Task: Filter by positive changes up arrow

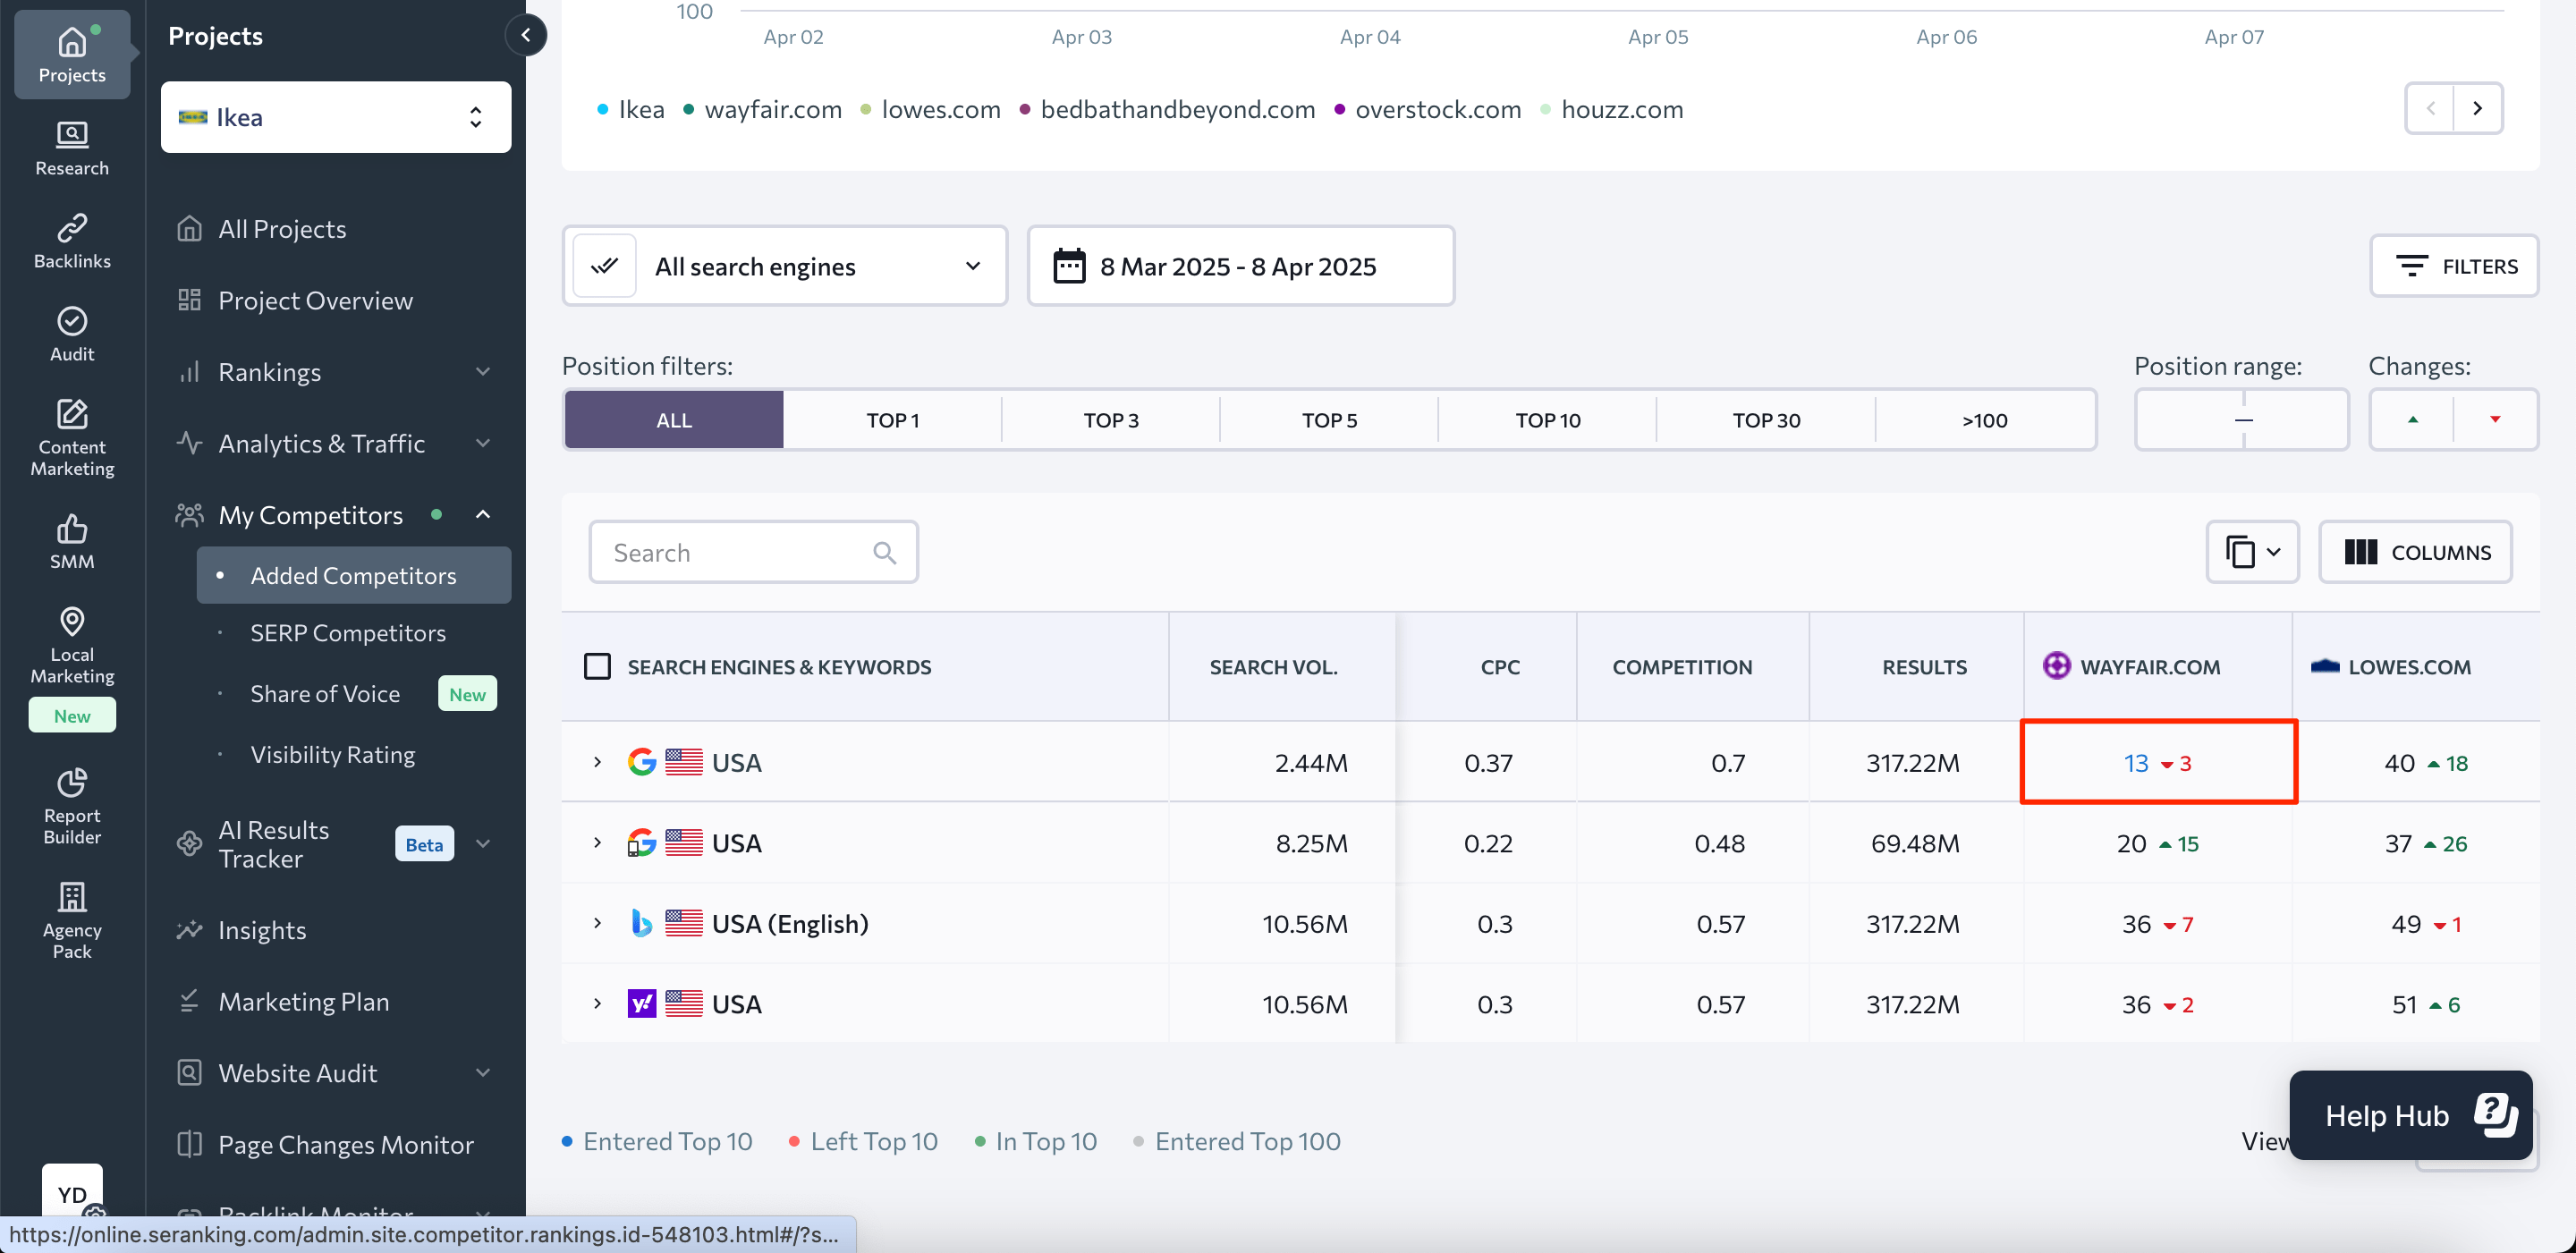Action: pyautogui.click(x=2412, y=419)
